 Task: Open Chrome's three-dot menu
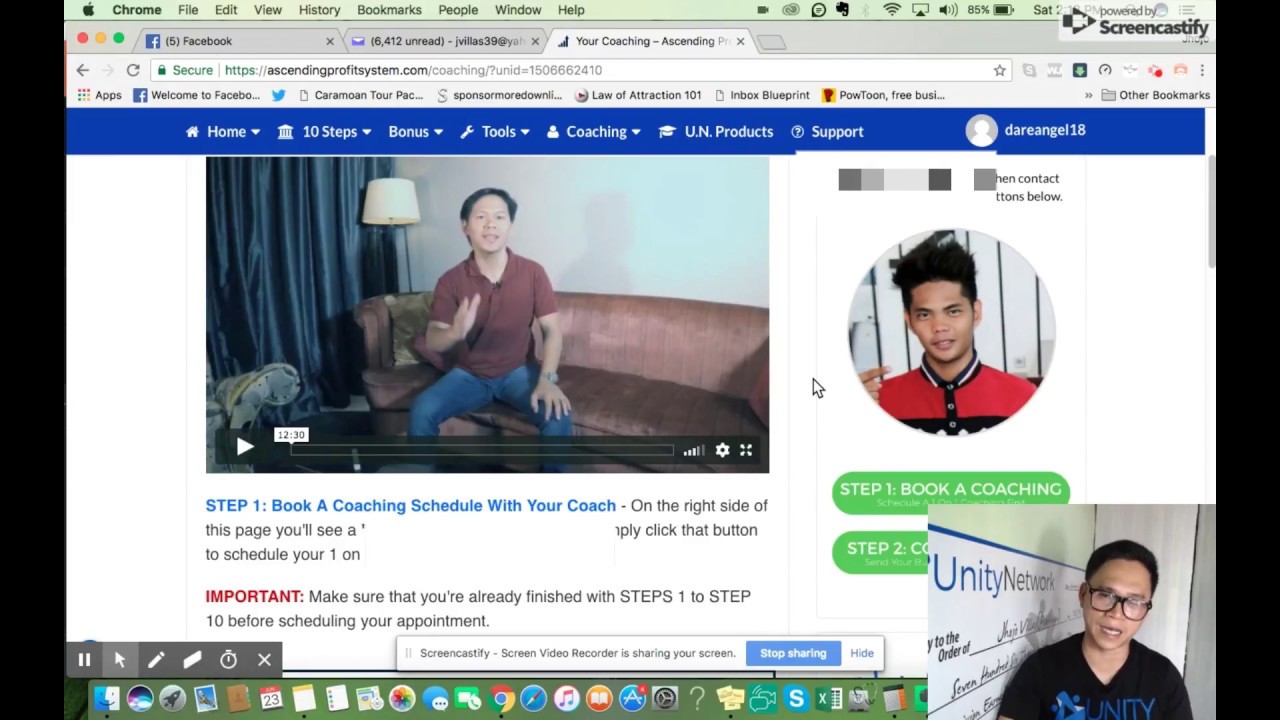click(x=1202, y=70)
